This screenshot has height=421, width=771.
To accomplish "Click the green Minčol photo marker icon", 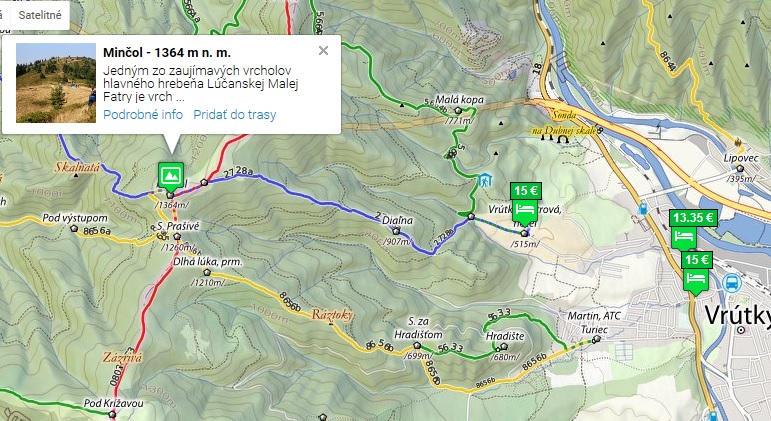I will (171, 177).
